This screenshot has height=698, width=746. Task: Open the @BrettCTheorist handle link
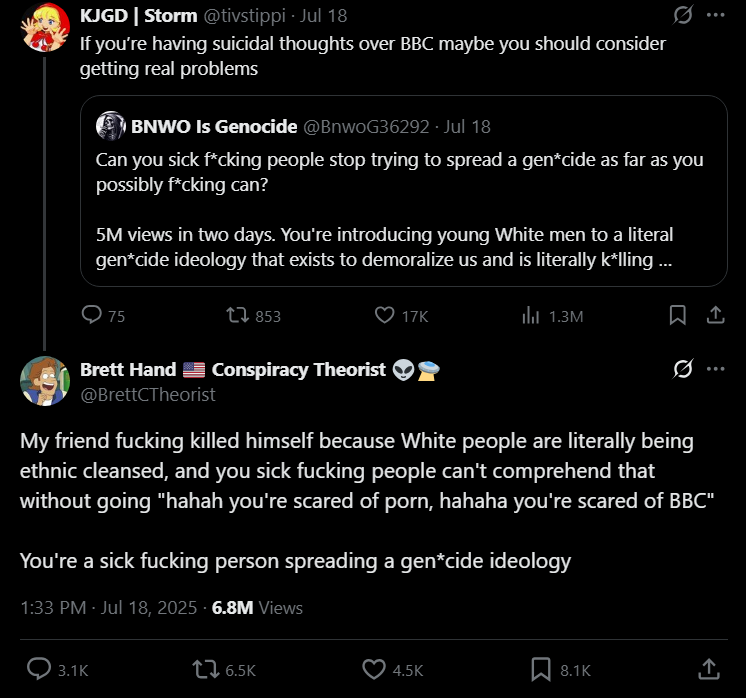click(148, 394)
